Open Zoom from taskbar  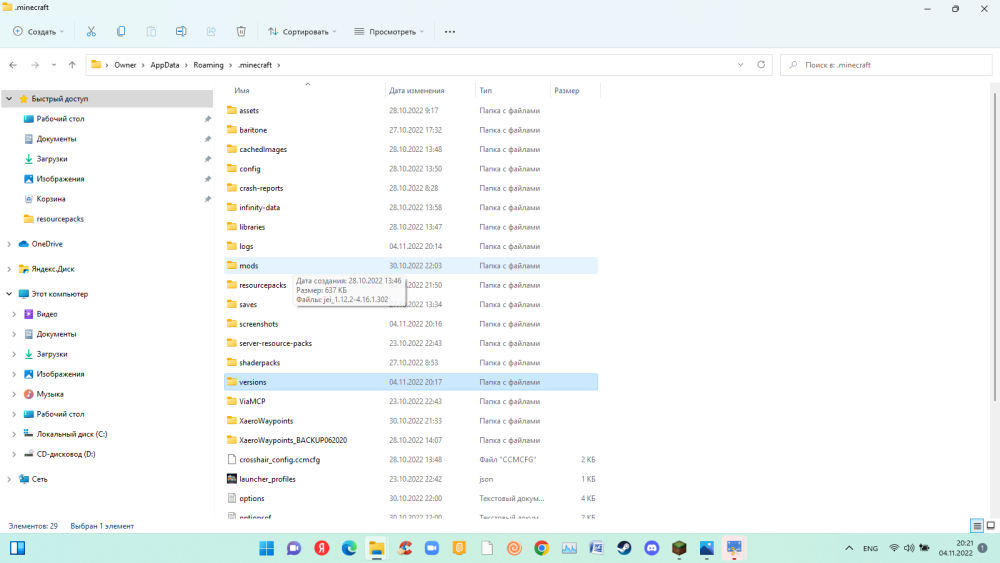pyautogui.click(x=432, y=548)
